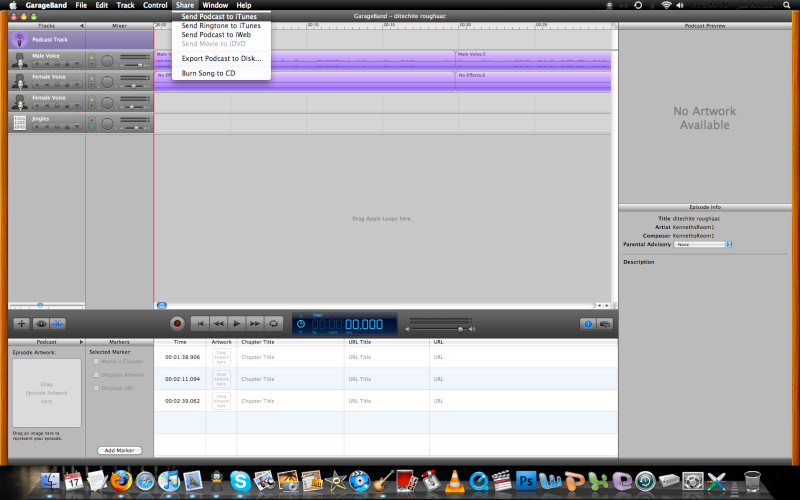Viewport: 800px width, 500px height.
Task: Open the Loop Browser with the eye button
Action: [40, 323]
